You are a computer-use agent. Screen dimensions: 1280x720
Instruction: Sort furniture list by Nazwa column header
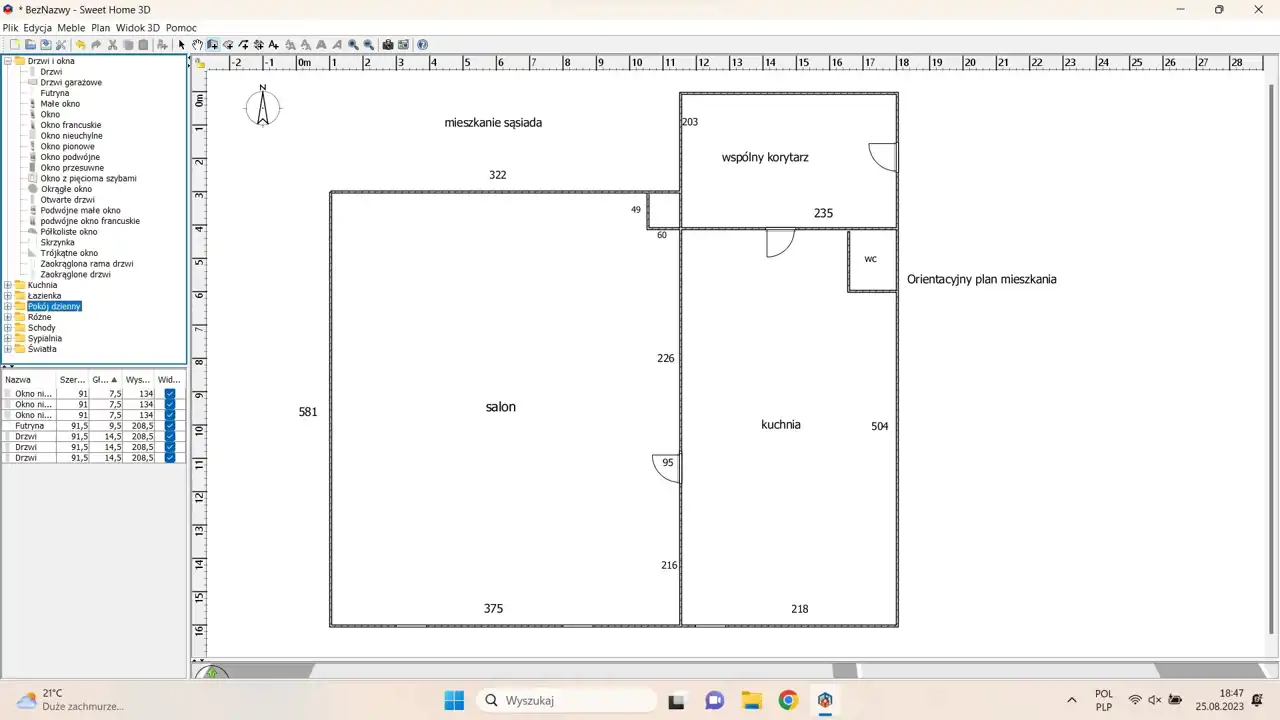(x=28, y=380)
